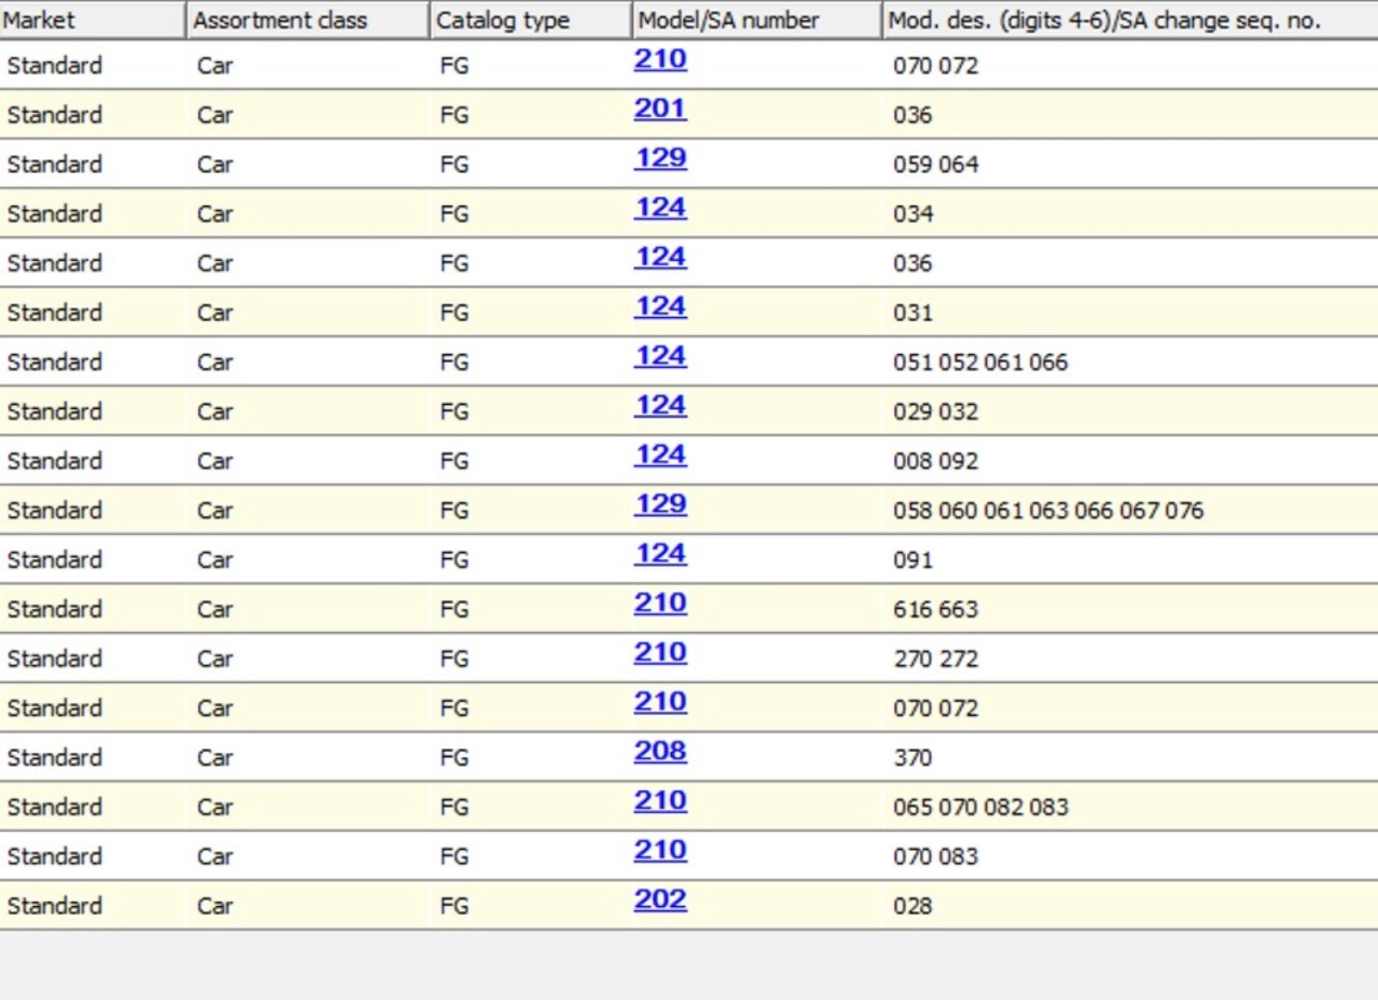Open model 124 link for 091
The height and width of the screenshot is (1000, 1378).
click(x=660, y=553)
